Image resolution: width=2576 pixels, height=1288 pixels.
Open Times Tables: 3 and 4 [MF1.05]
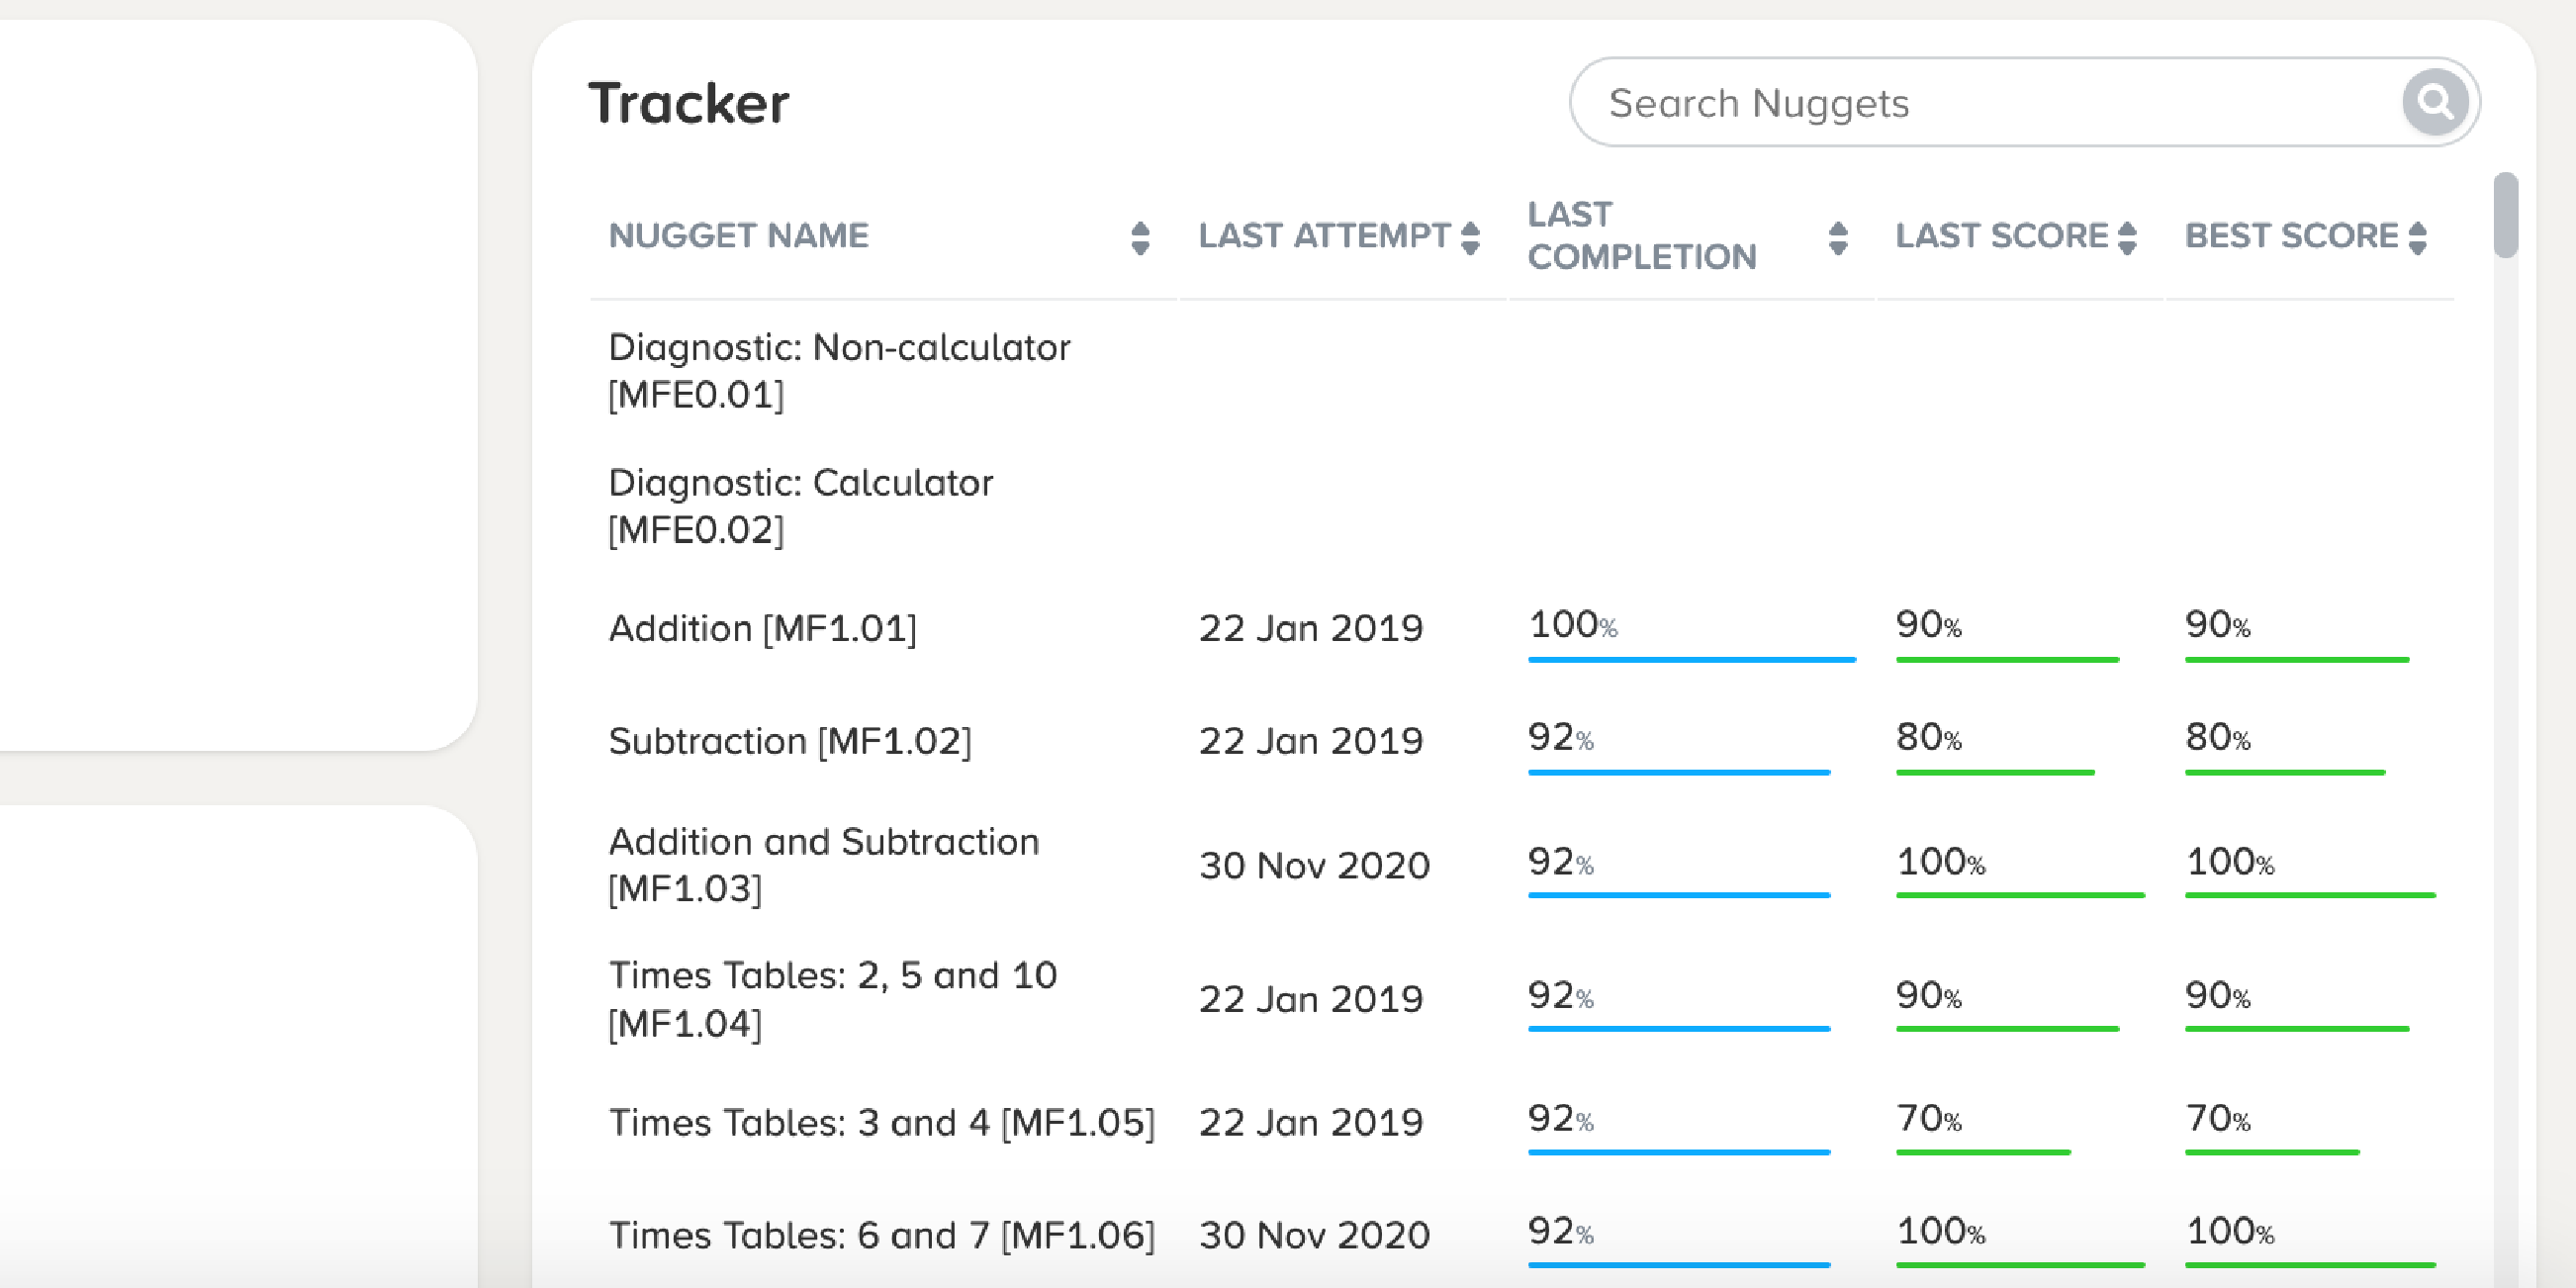pos(882,1122)
